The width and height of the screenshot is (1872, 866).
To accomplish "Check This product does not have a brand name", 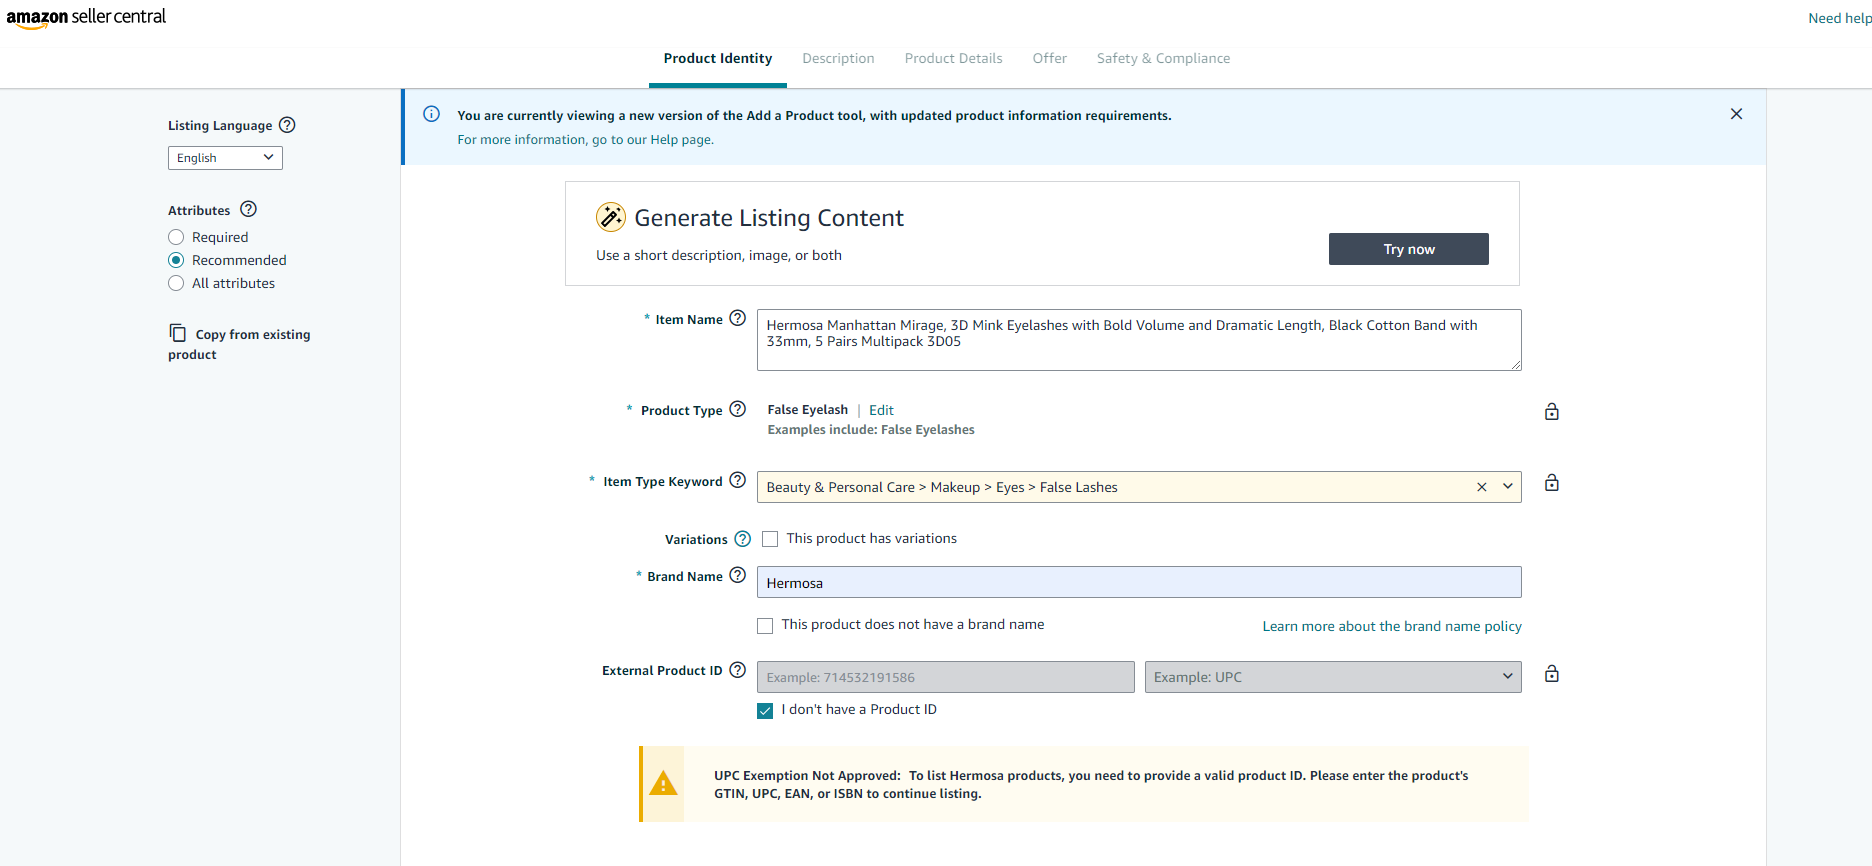I will pyautogui.click(x=765, y=626).
